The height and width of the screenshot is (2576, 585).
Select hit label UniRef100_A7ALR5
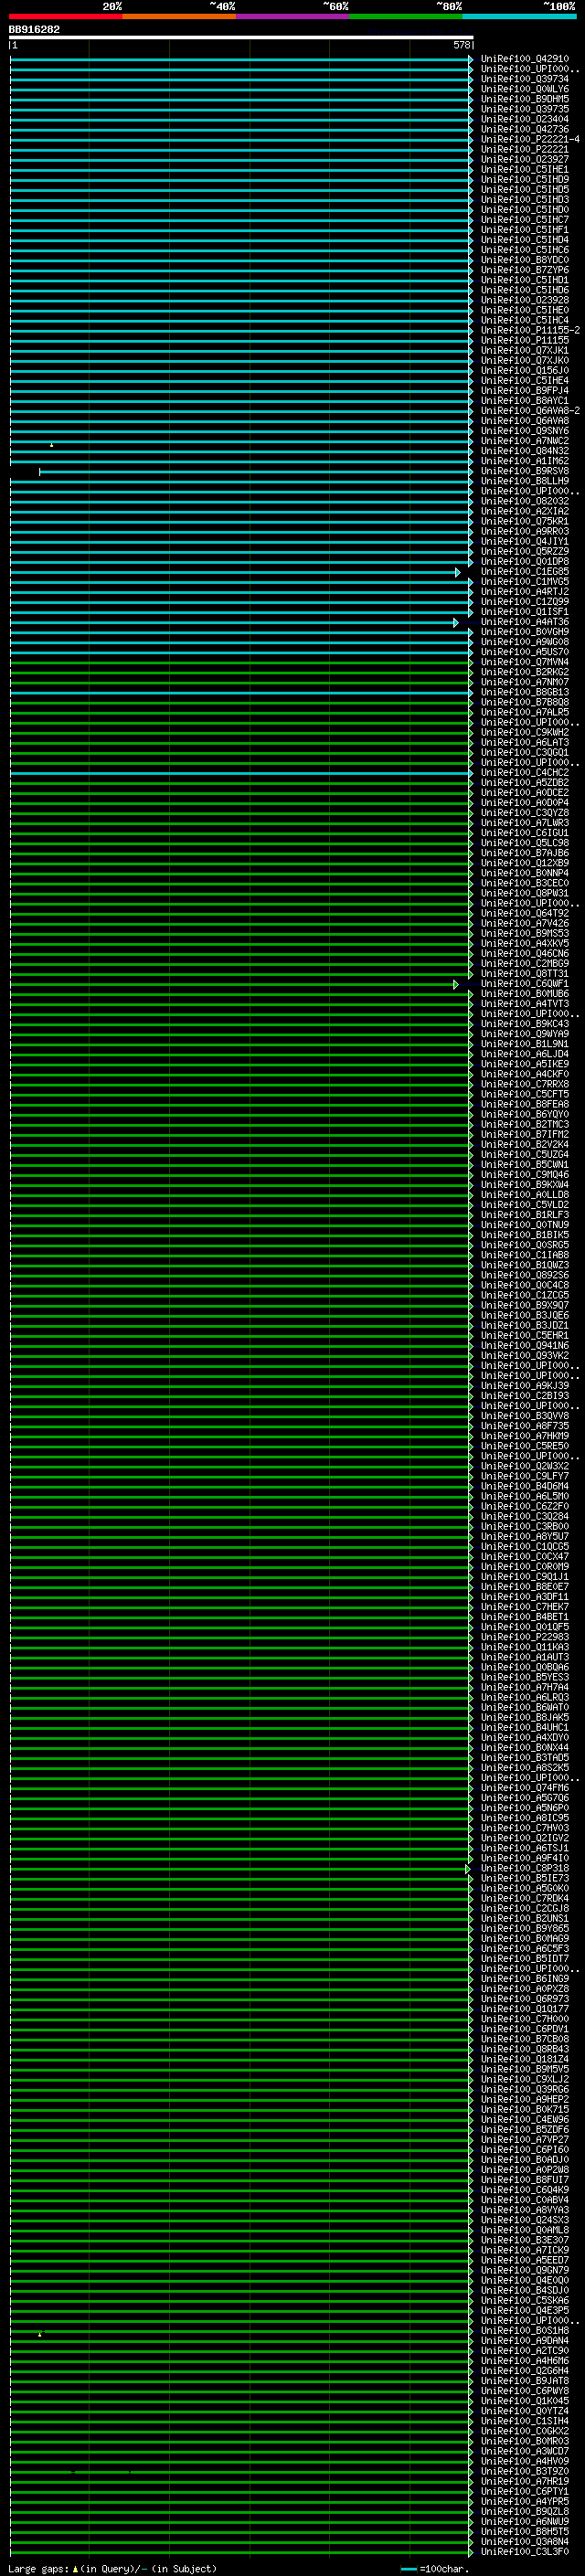pyautogui.click(x=525, y=712)
